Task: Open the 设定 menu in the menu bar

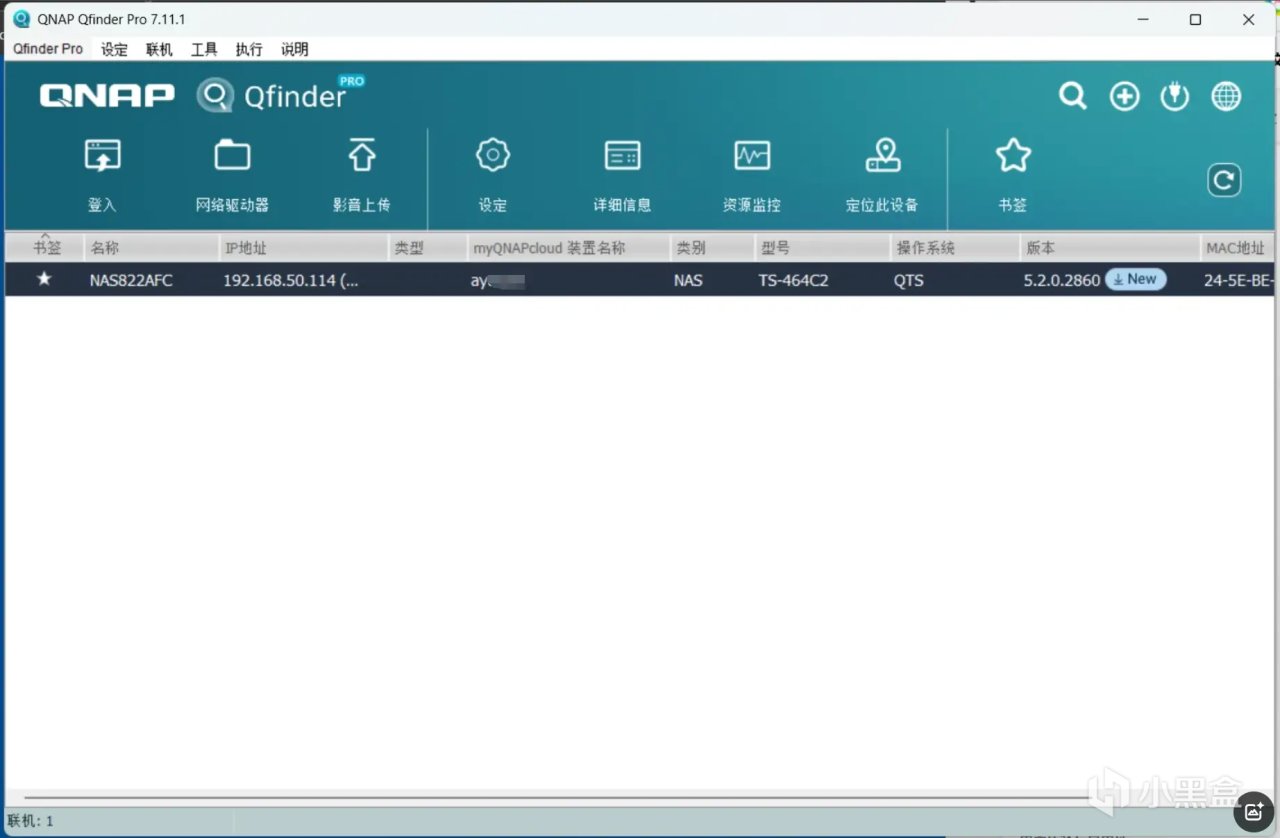Action: (114, 49)
